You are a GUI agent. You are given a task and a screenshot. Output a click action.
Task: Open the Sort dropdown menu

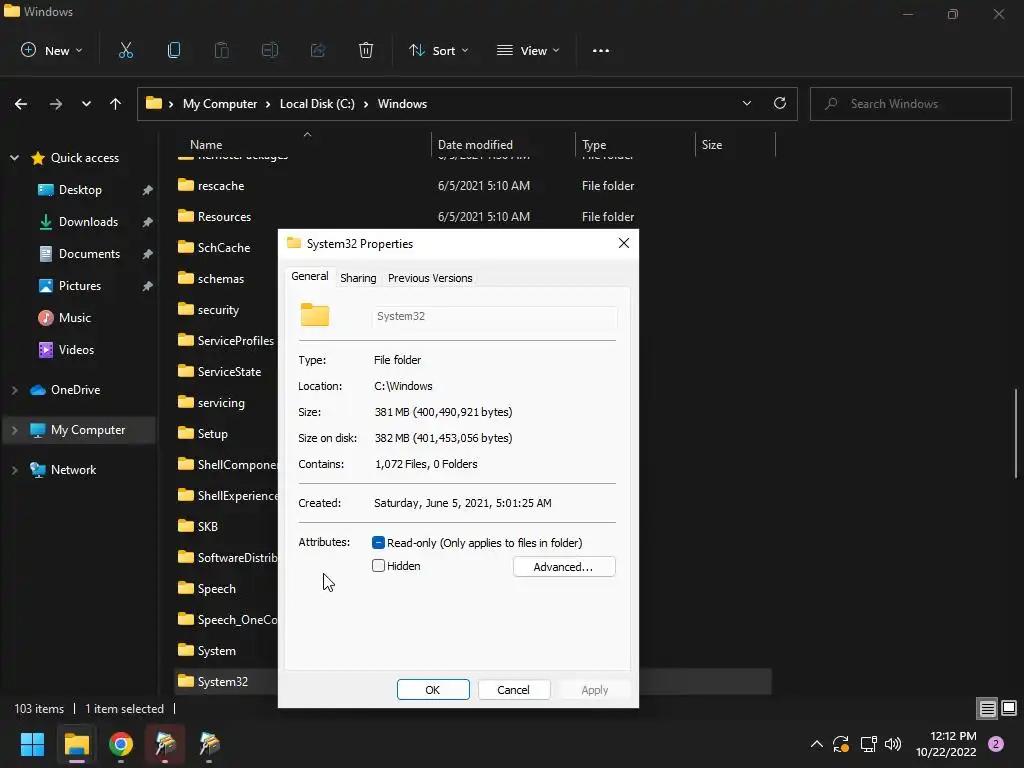pos(438,50)
